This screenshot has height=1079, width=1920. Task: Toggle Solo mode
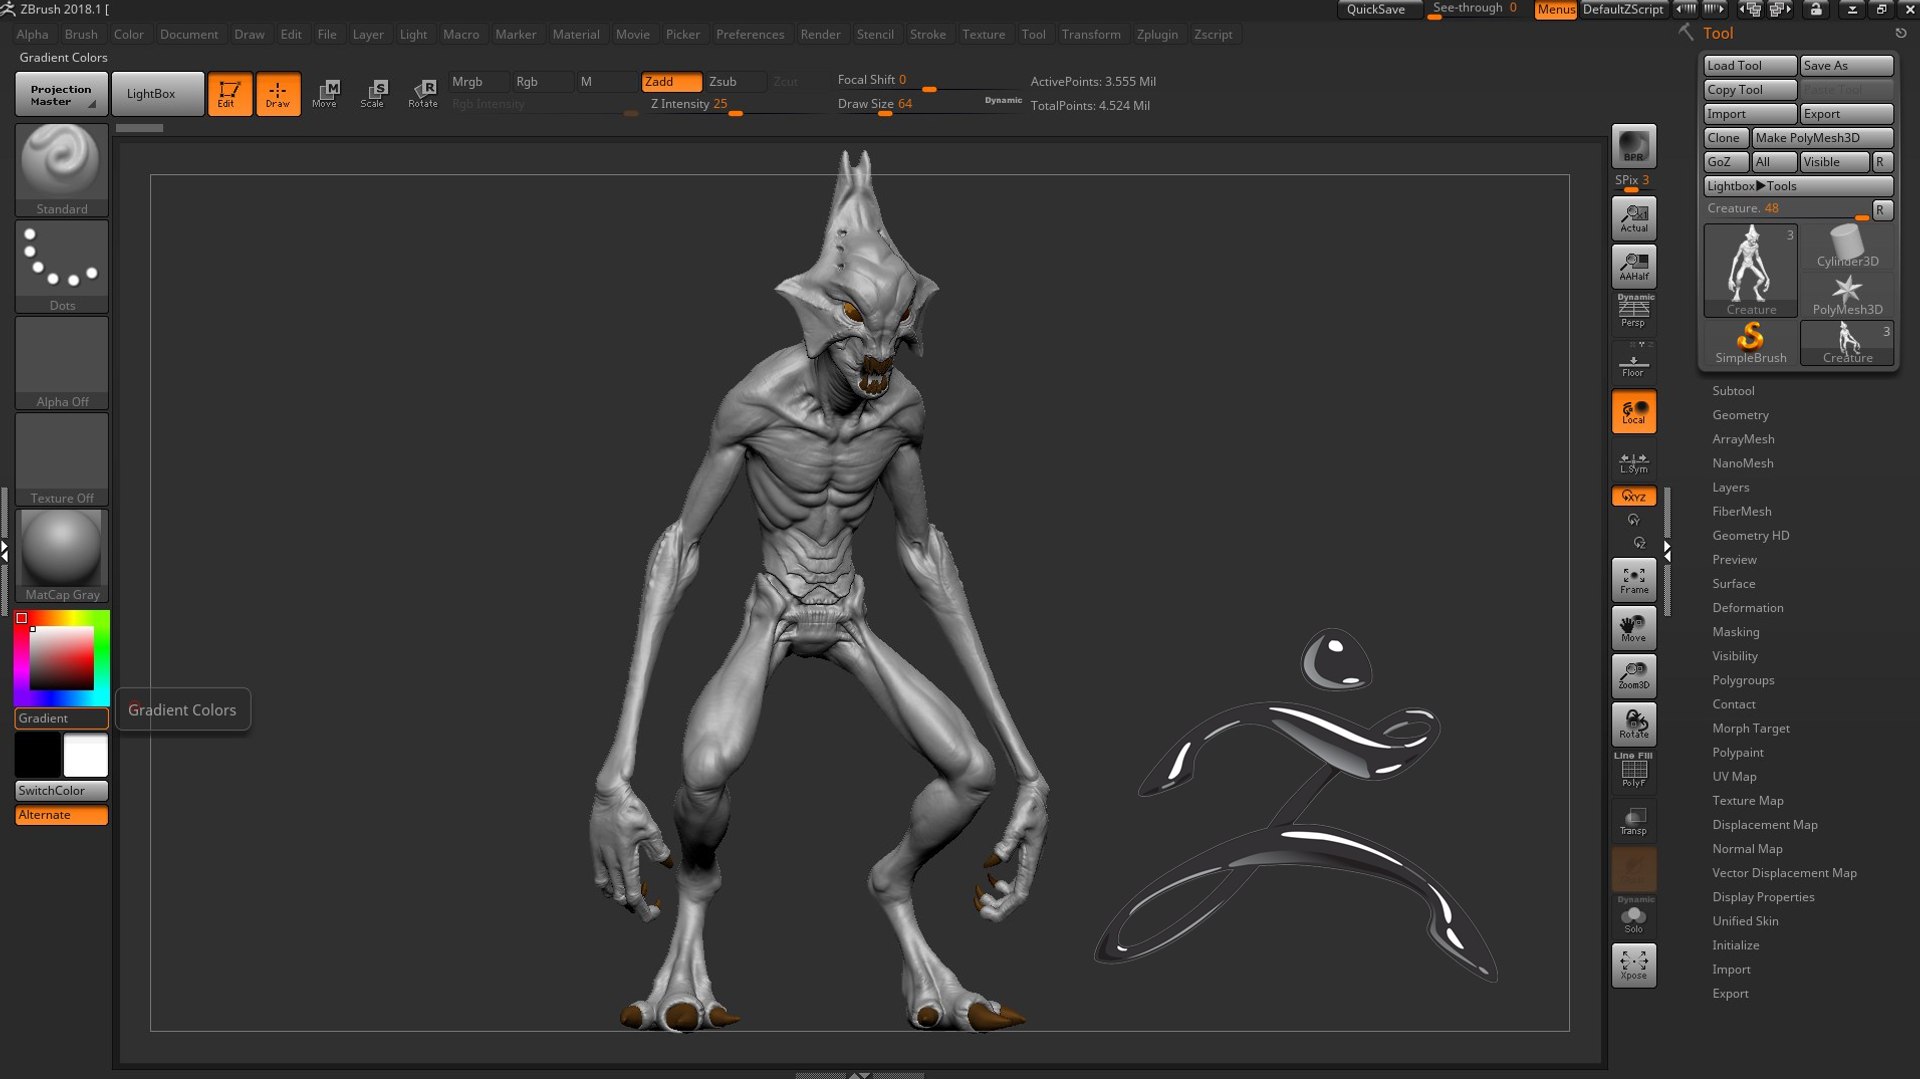(x=1634, y=917)
